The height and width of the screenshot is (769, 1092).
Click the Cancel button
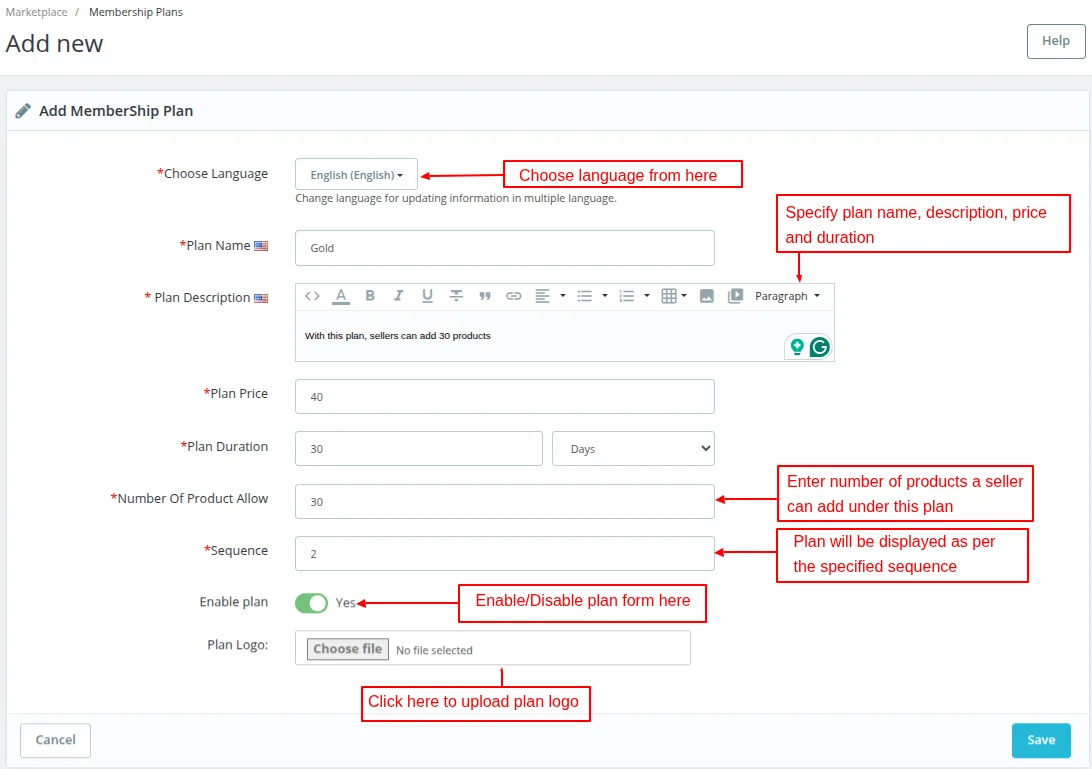(x=56, y=740)
